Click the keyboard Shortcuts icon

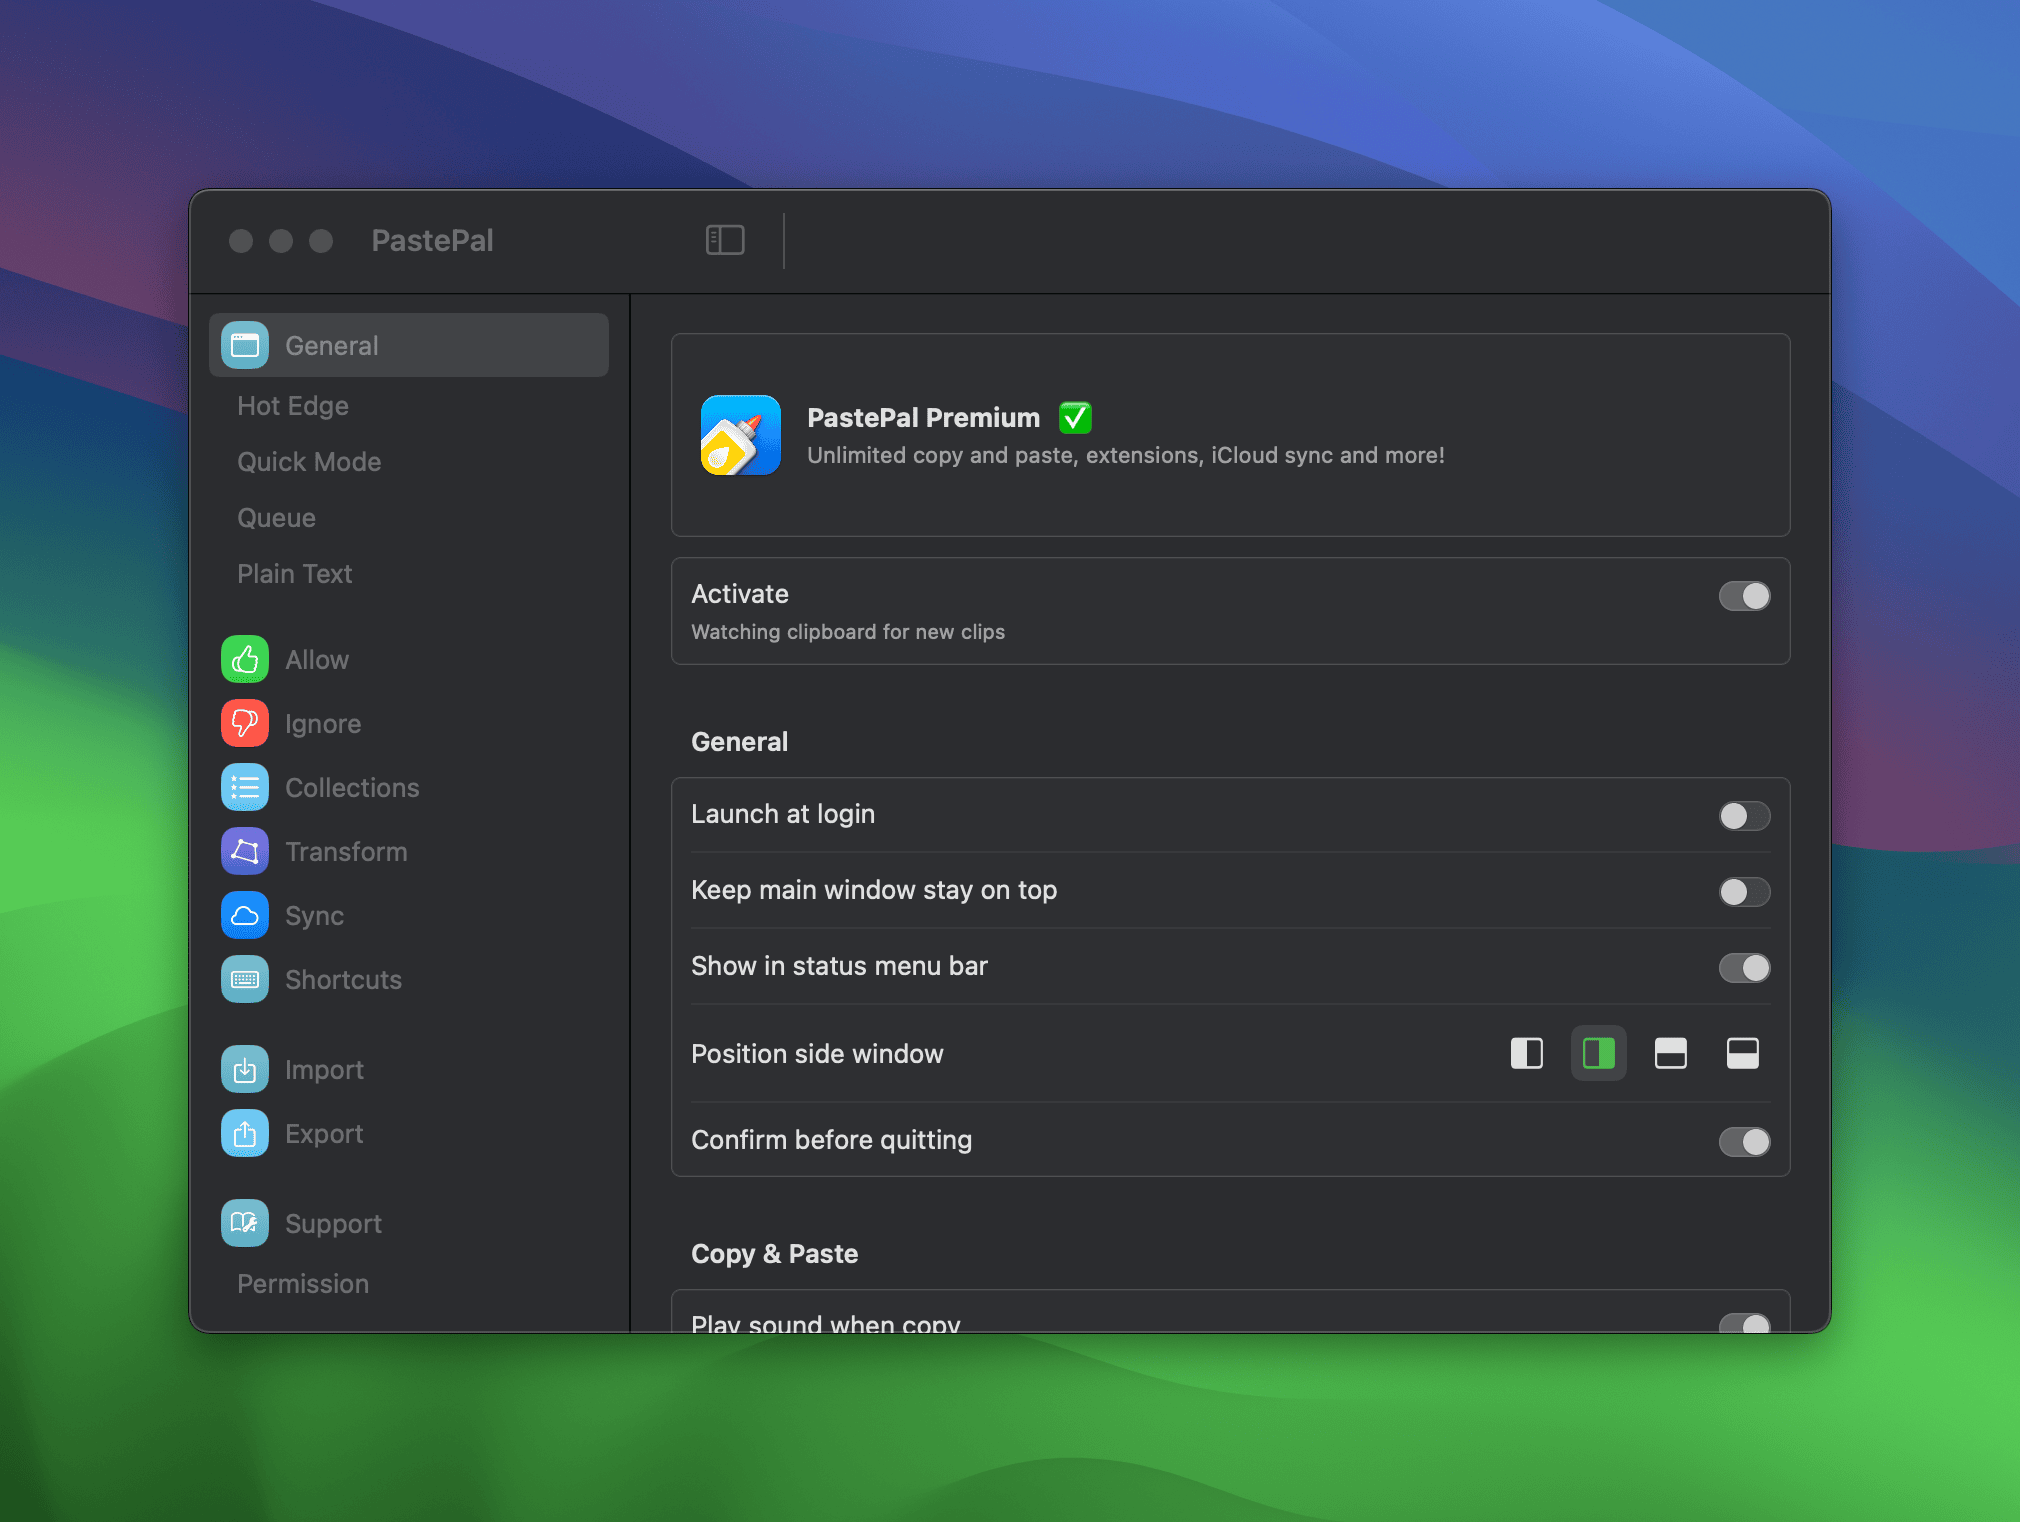(245, 979)
